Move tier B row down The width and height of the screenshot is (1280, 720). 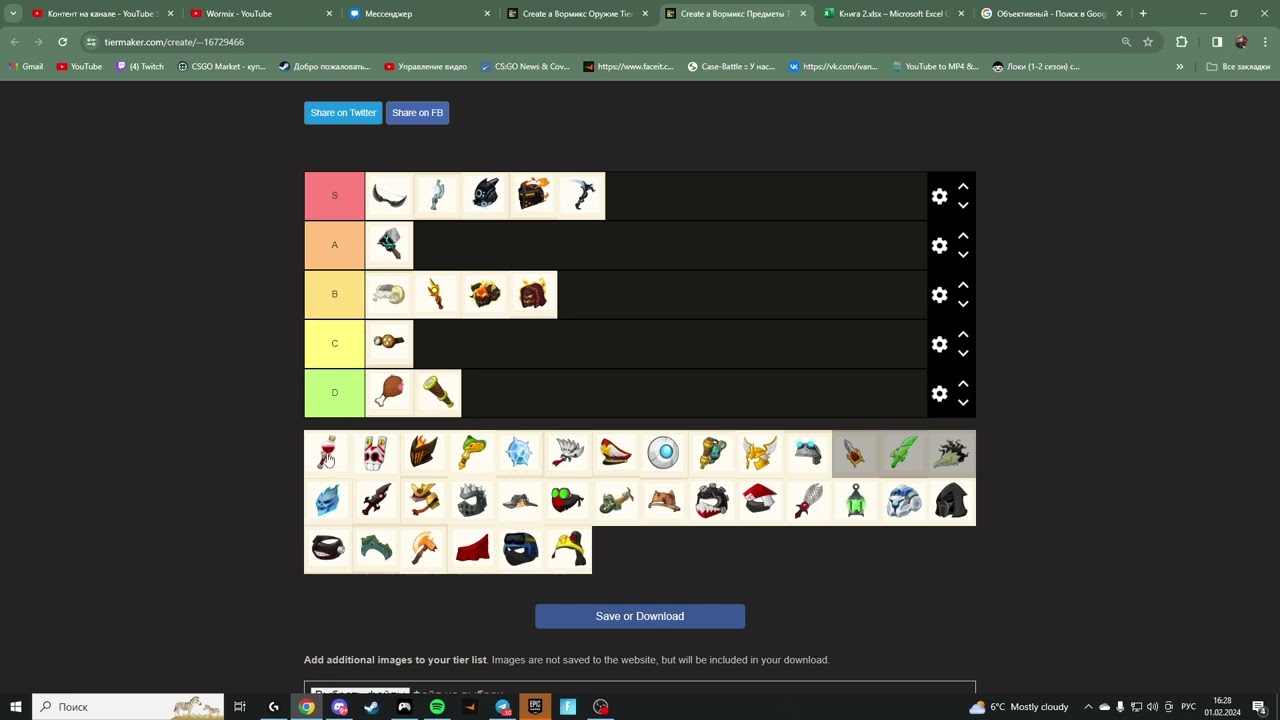(963, 303)
